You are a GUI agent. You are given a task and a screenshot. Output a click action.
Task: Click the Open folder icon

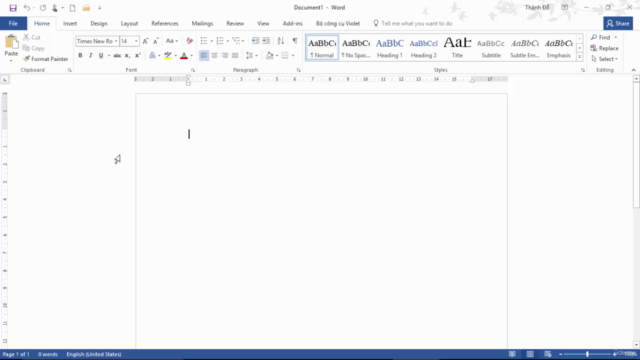(x=86, y=8)
